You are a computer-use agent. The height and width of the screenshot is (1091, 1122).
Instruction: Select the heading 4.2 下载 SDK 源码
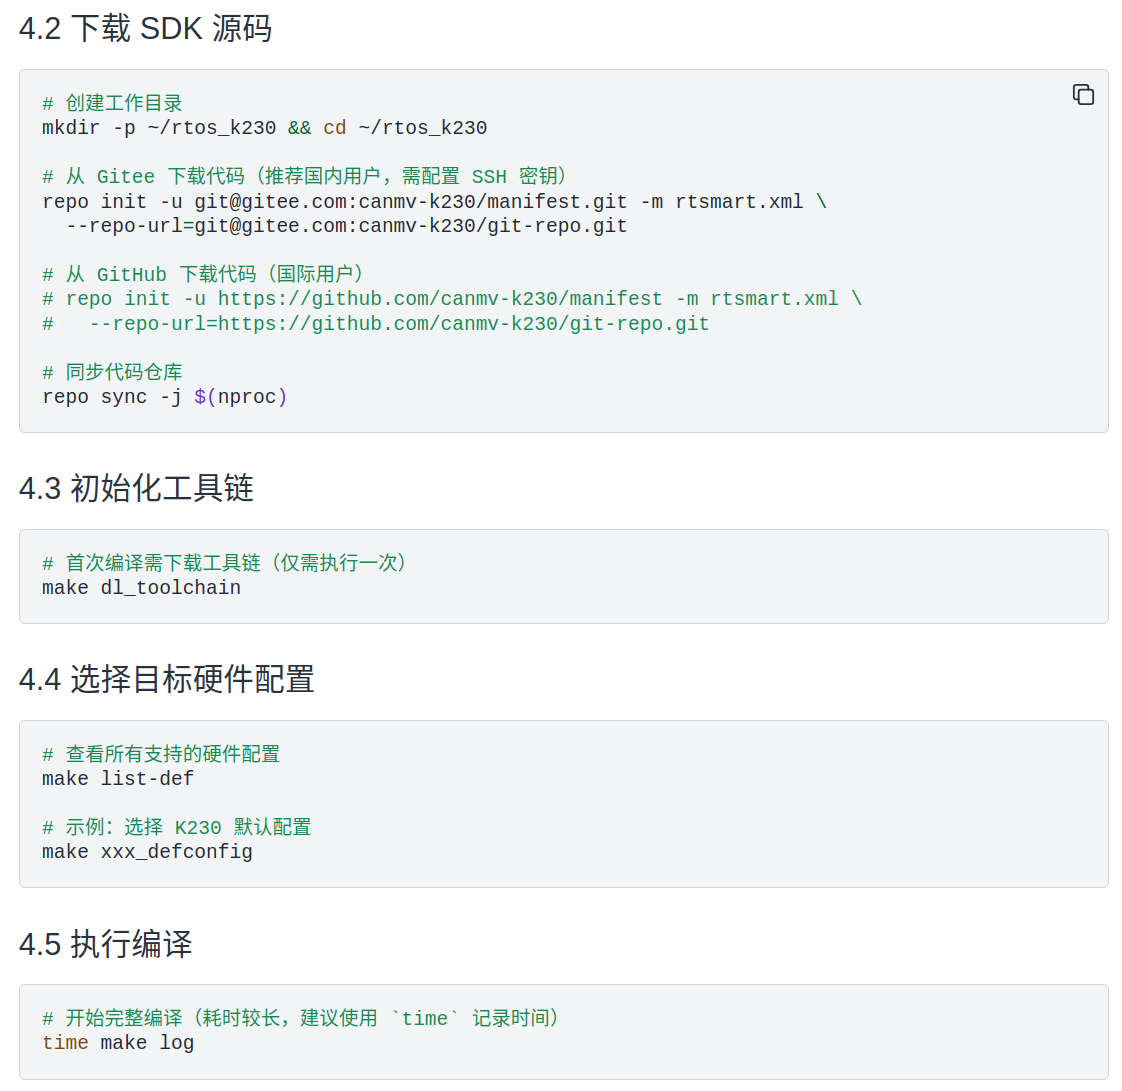[x=143, y=29]
